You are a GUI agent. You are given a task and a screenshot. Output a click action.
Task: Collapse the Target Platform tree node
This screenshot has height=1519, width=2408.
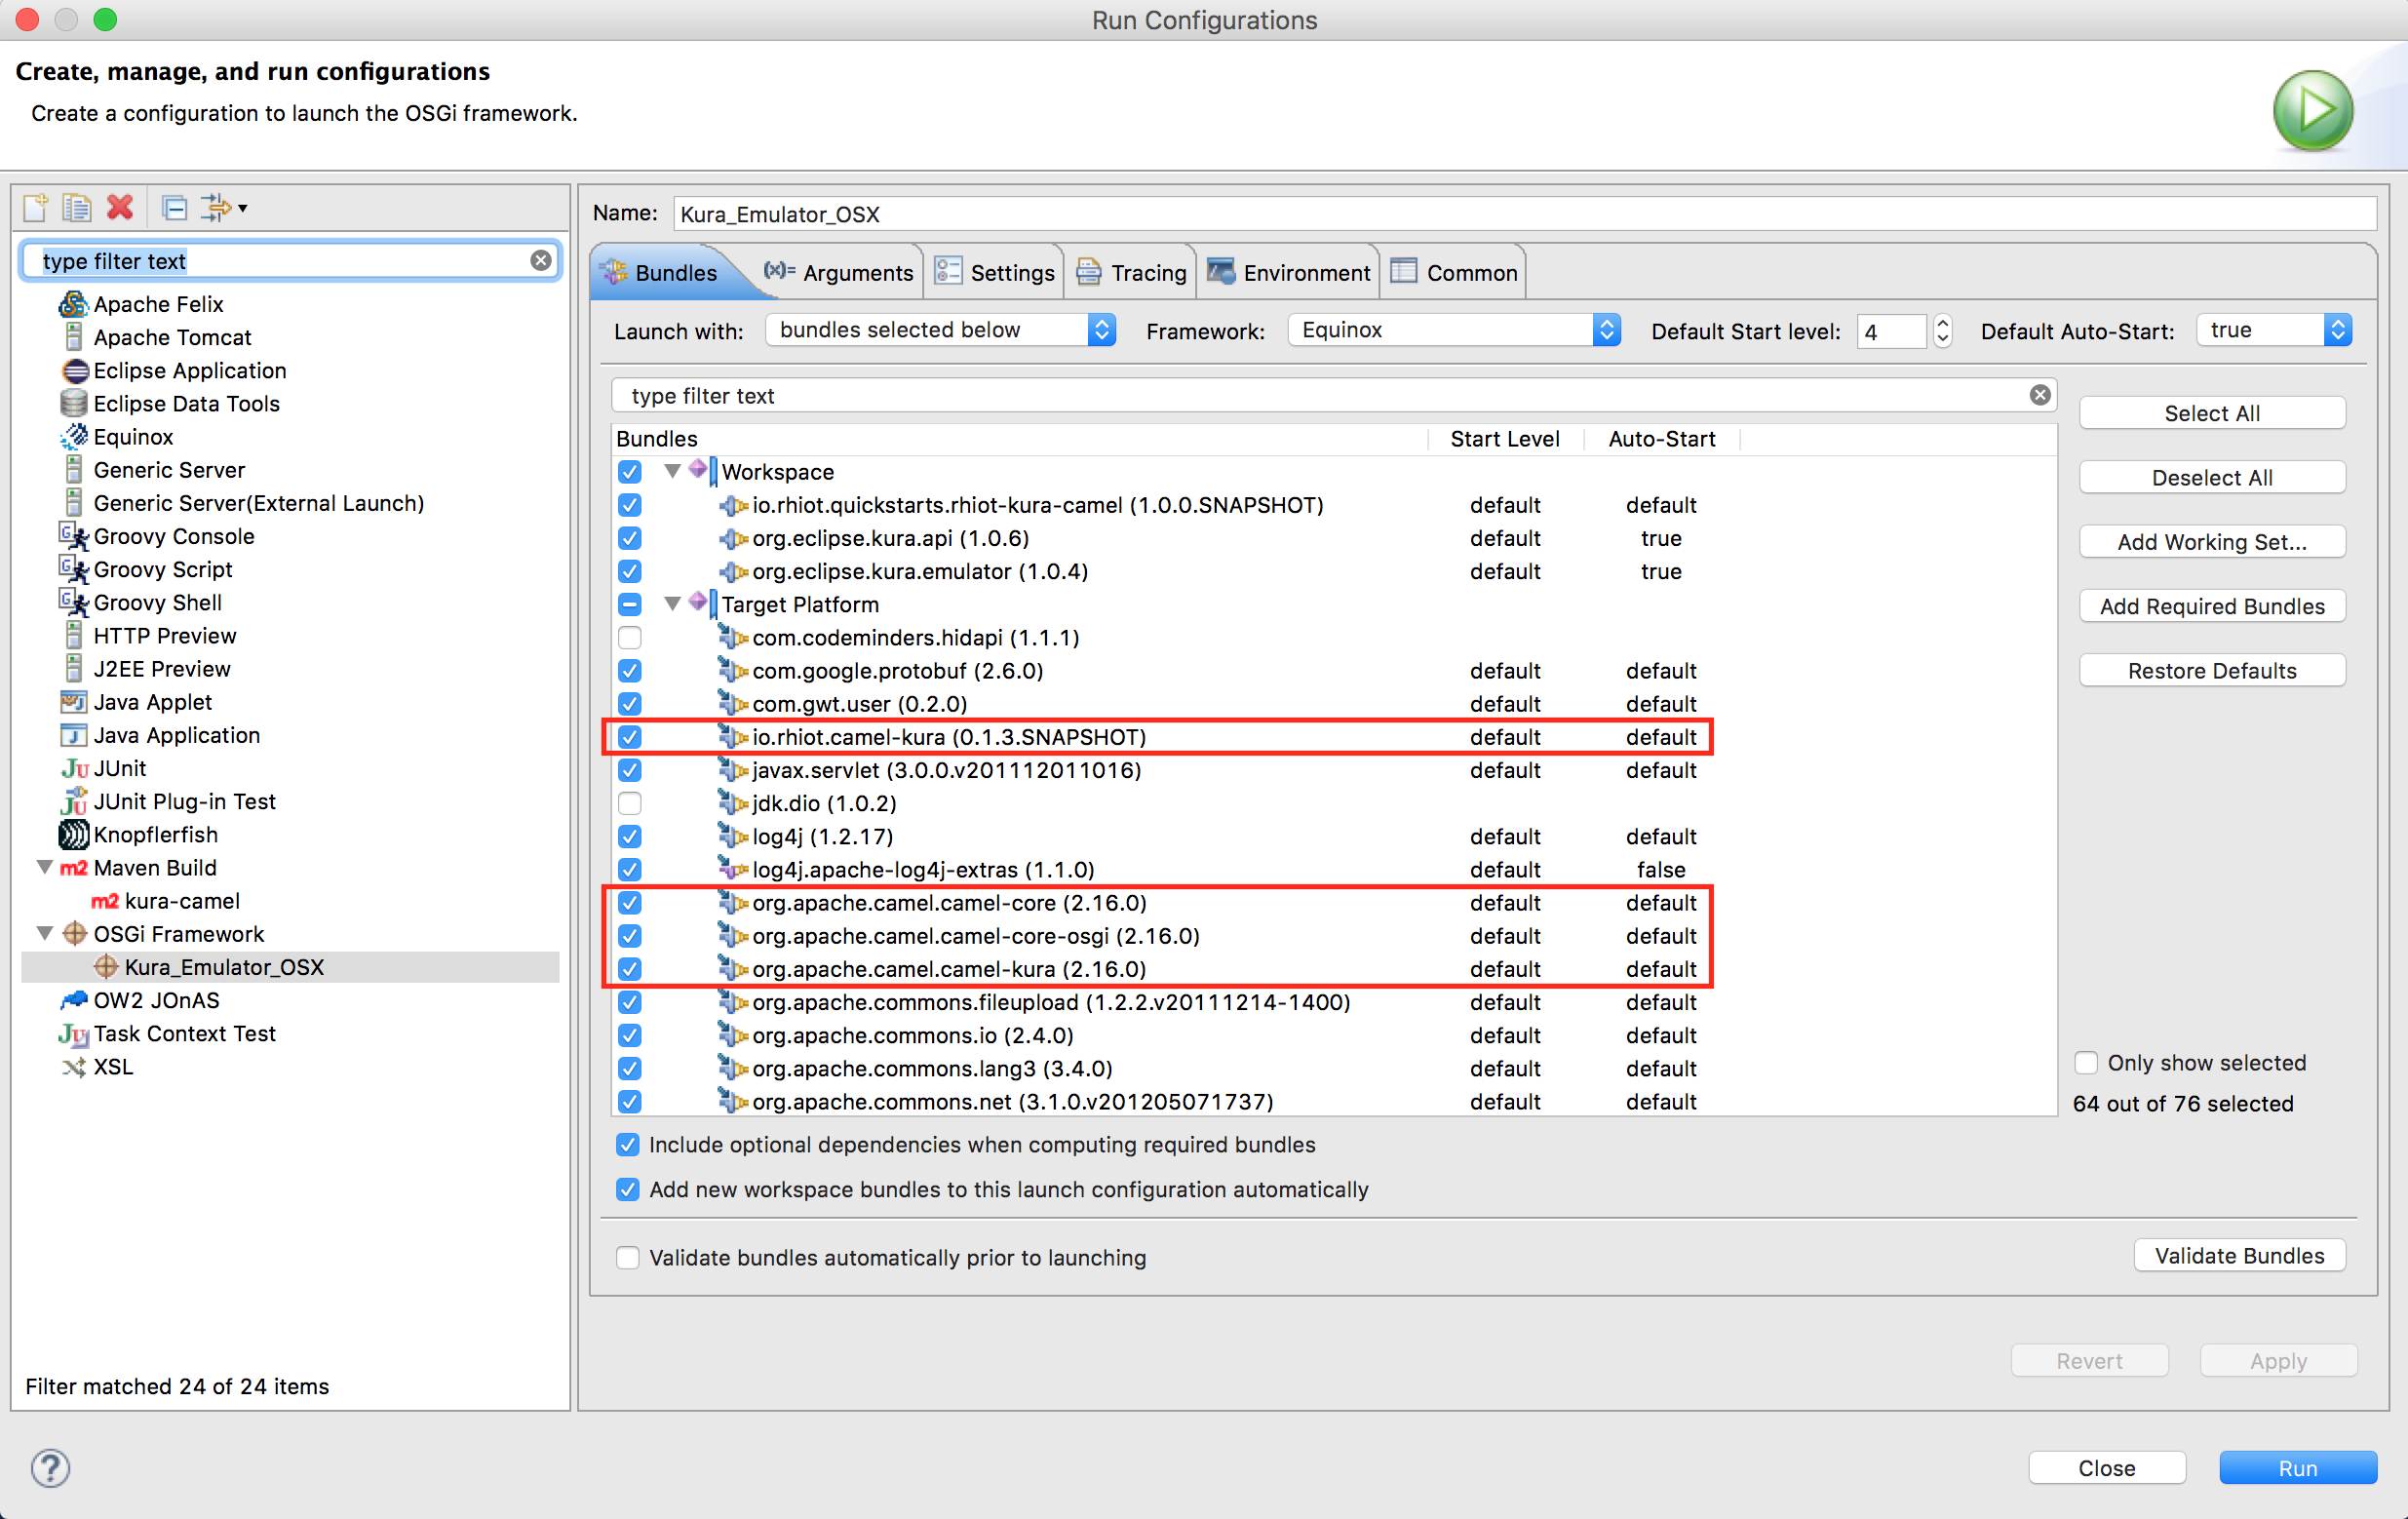673,604
